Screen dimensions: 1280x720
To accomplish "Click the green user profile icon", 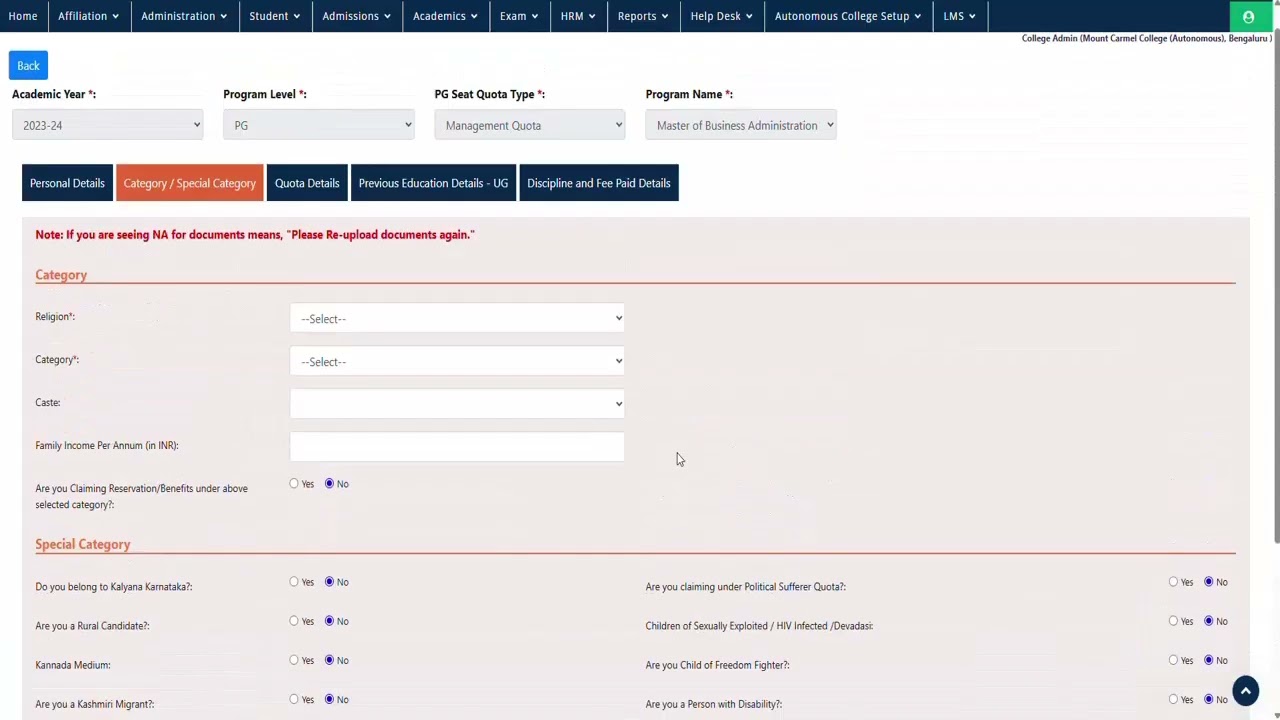I will (1248, 16).
